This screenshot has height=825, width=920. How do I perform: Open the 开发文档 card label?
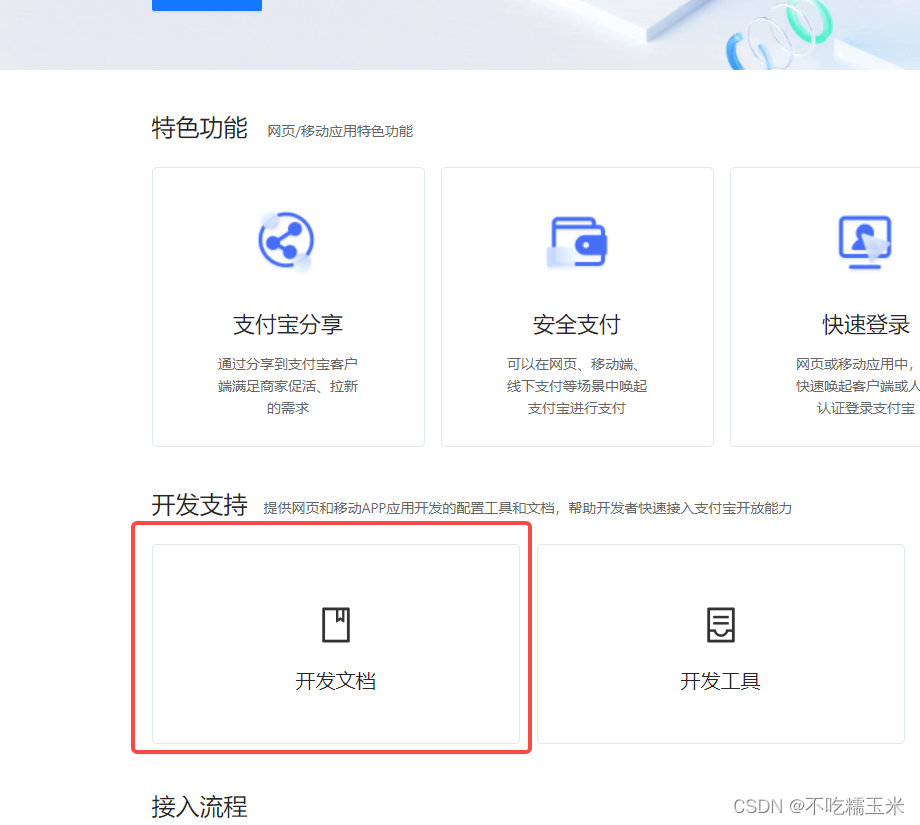pyautogui.click(x=336, y=681)
